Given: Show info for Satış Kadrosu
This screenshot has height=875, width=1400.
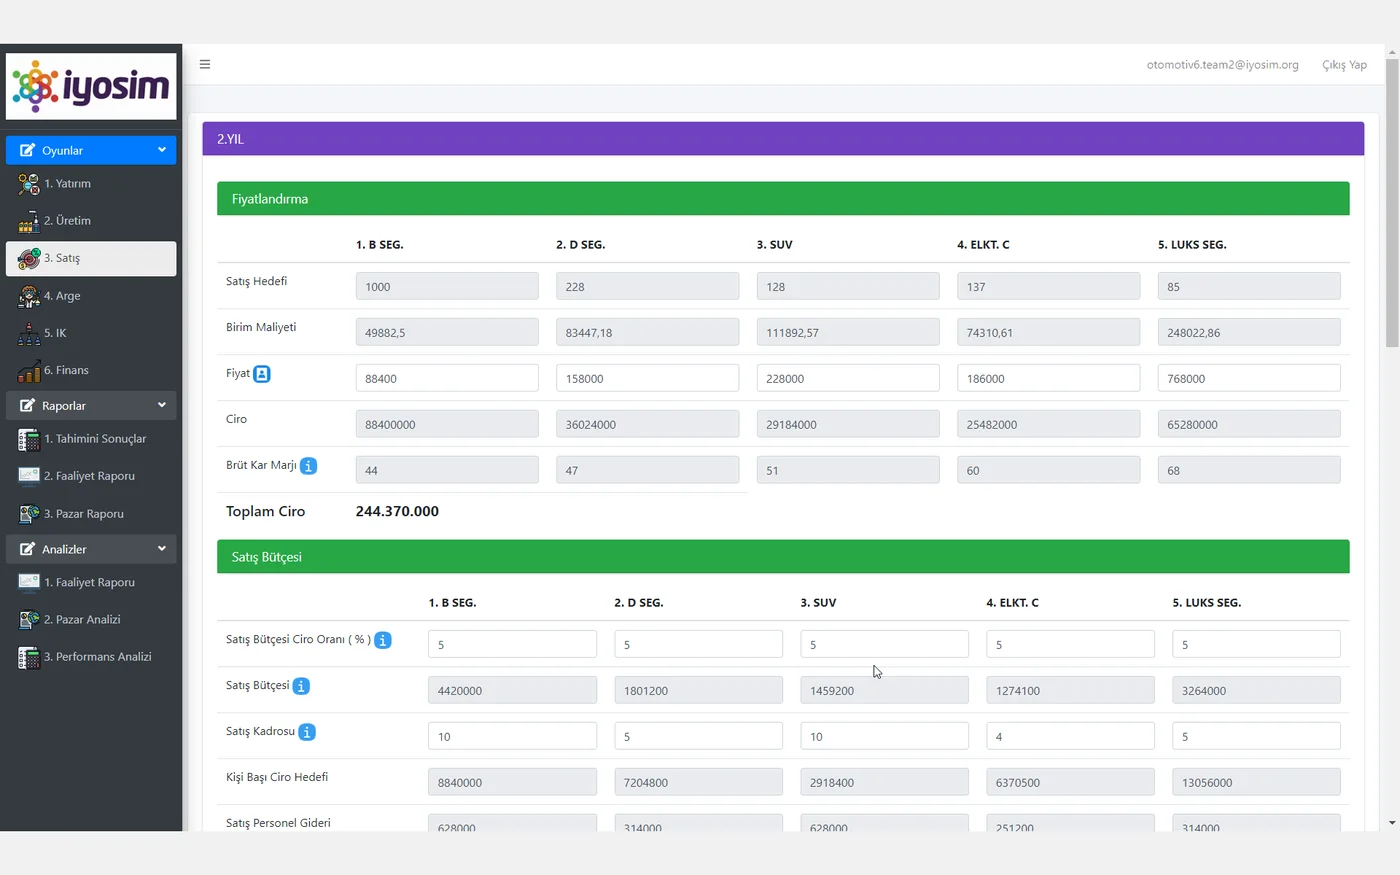Looking at the screenshot, I should tap(307, 732).
